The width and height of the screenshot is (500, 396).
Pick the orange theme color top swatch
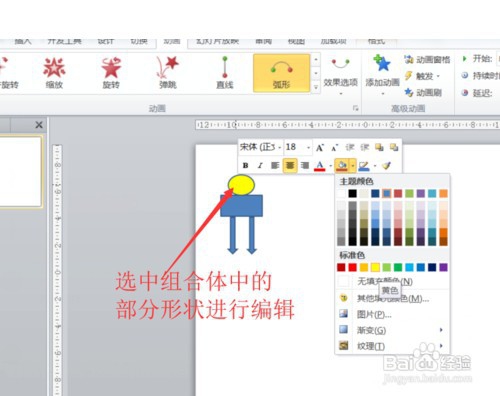[x=443, y=194]
